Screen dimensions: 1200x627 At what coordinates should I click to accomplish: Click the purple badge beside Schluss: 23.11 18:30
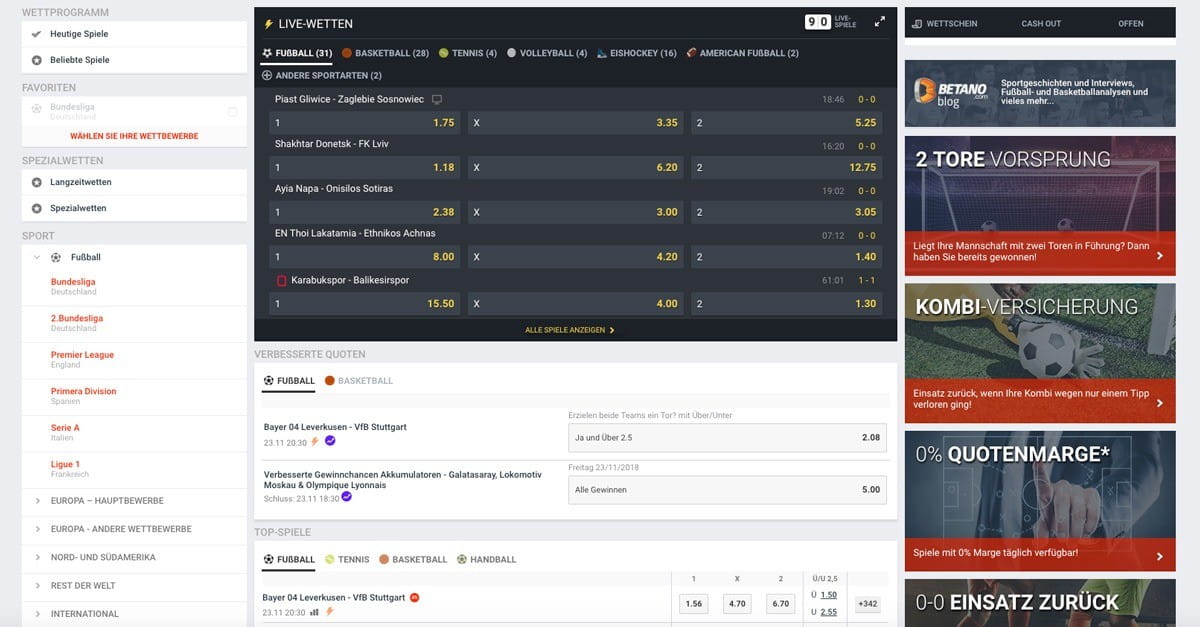(x=347, y=496)
